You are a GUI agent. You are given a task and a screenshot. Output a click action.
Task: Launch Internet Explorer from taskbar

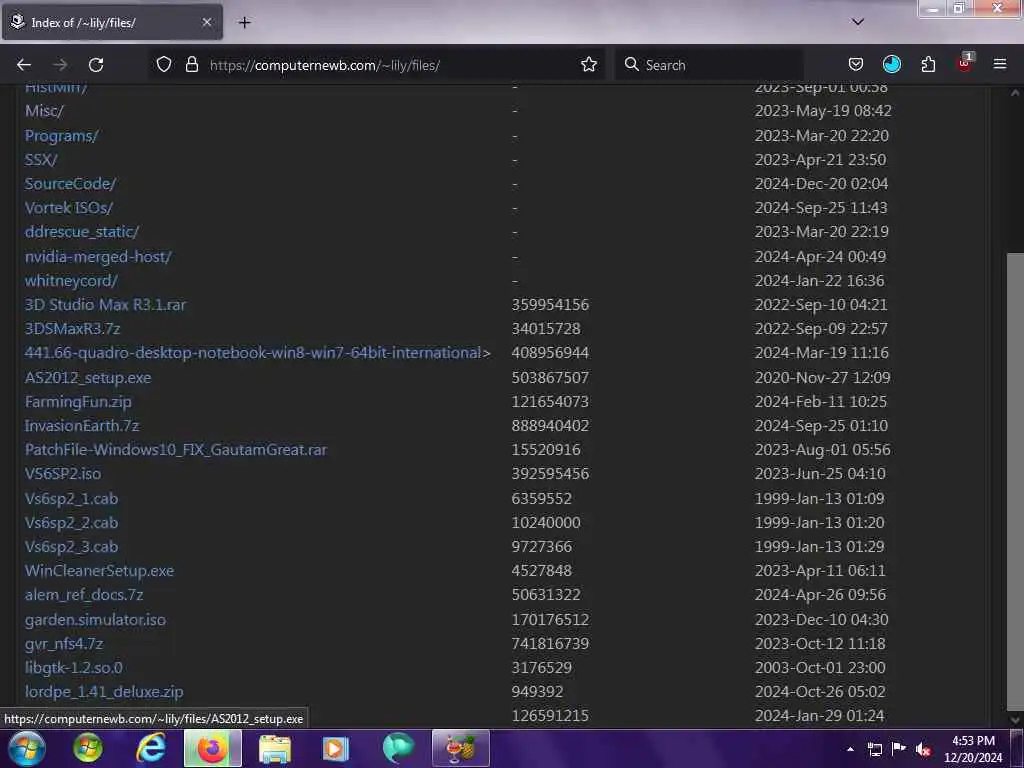[x=151, y=748]
